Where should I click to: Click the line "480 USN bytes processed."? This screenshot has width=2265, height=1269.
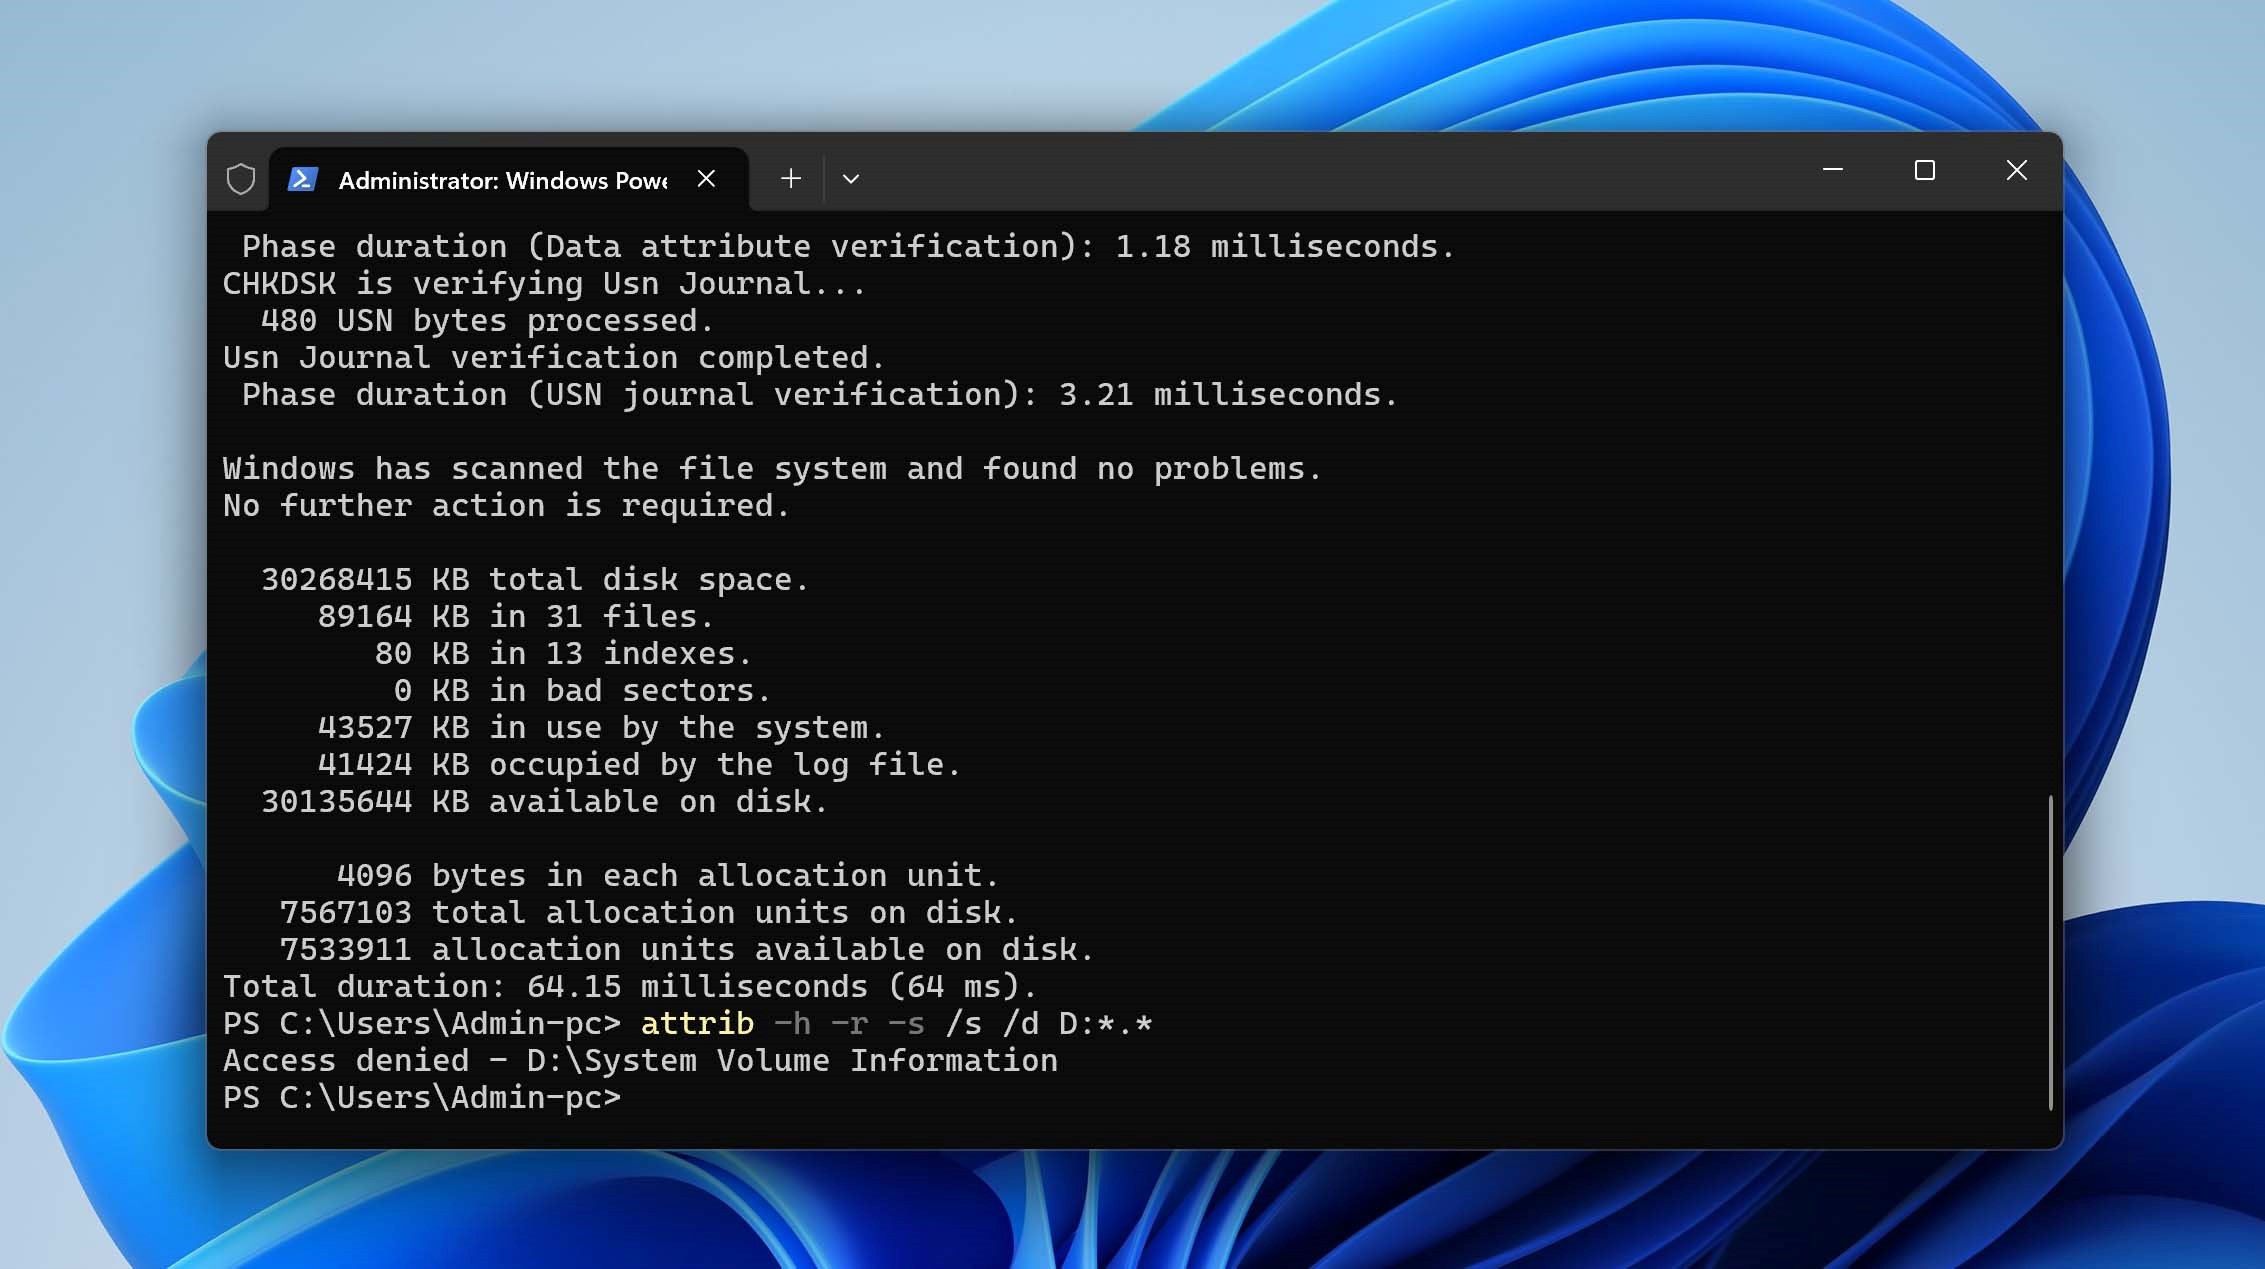487,321
